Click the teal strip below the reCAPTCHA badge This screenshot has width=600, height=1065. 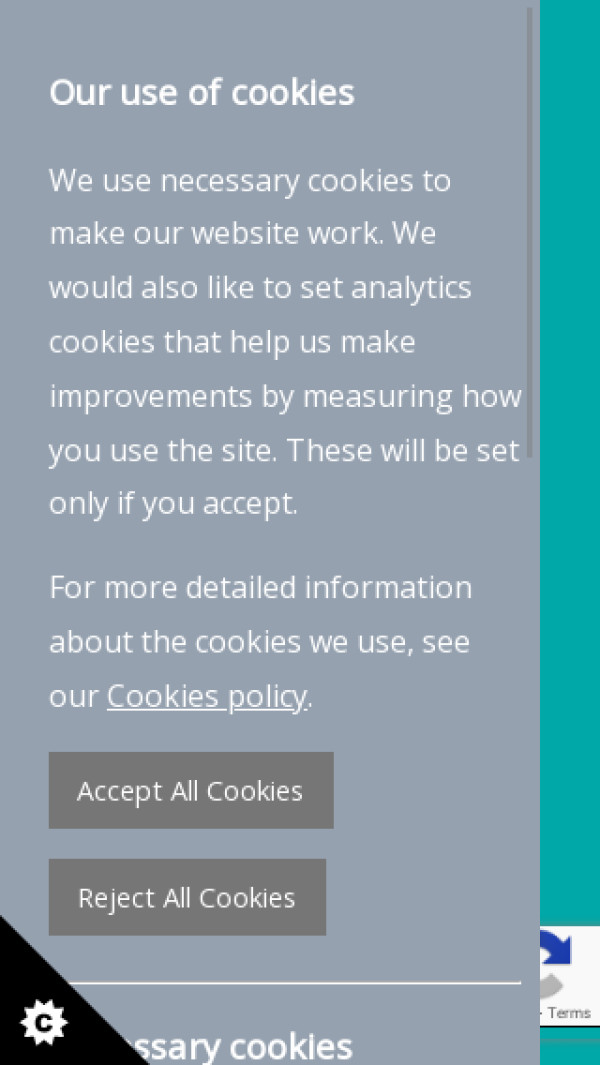pos(570,1048)
